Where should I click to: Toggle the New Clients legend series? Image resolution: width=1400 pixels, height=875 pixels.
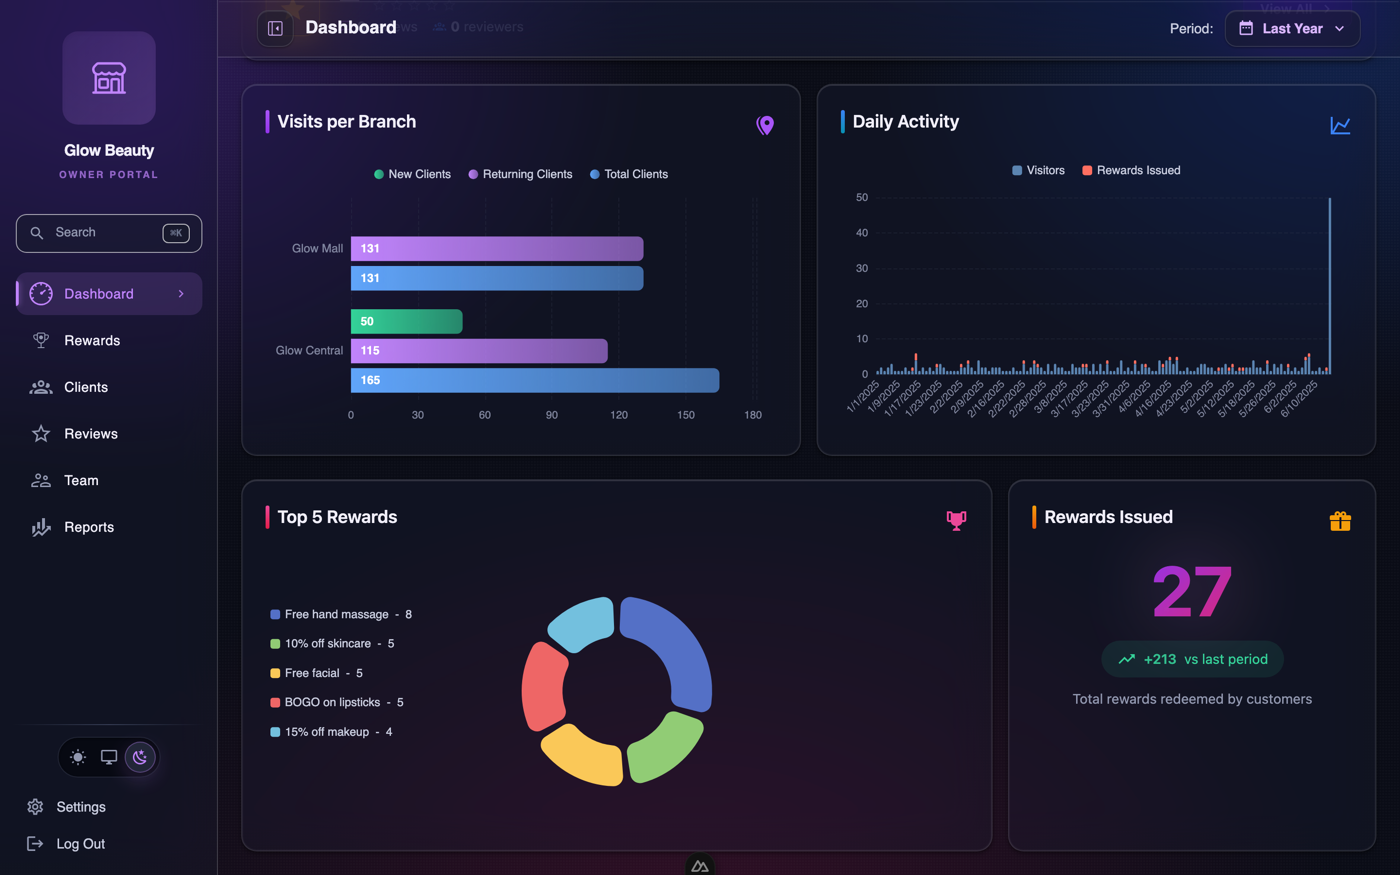[x=412, y=174]
